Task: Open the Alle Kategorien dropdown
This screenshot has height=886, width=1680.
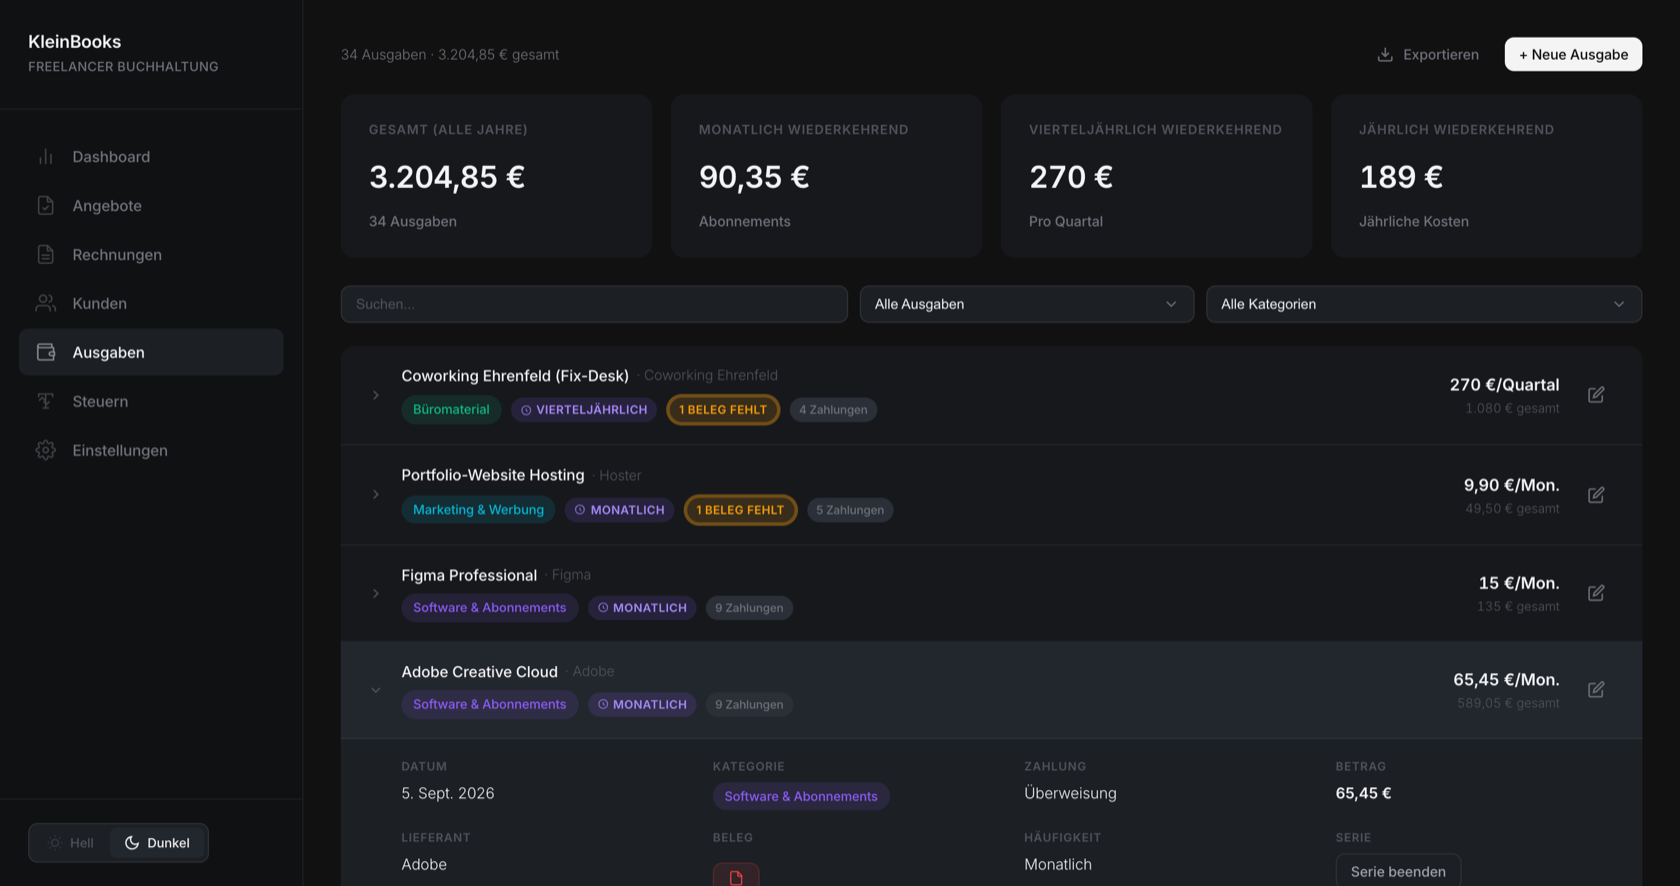Action: coord(1424,304)
